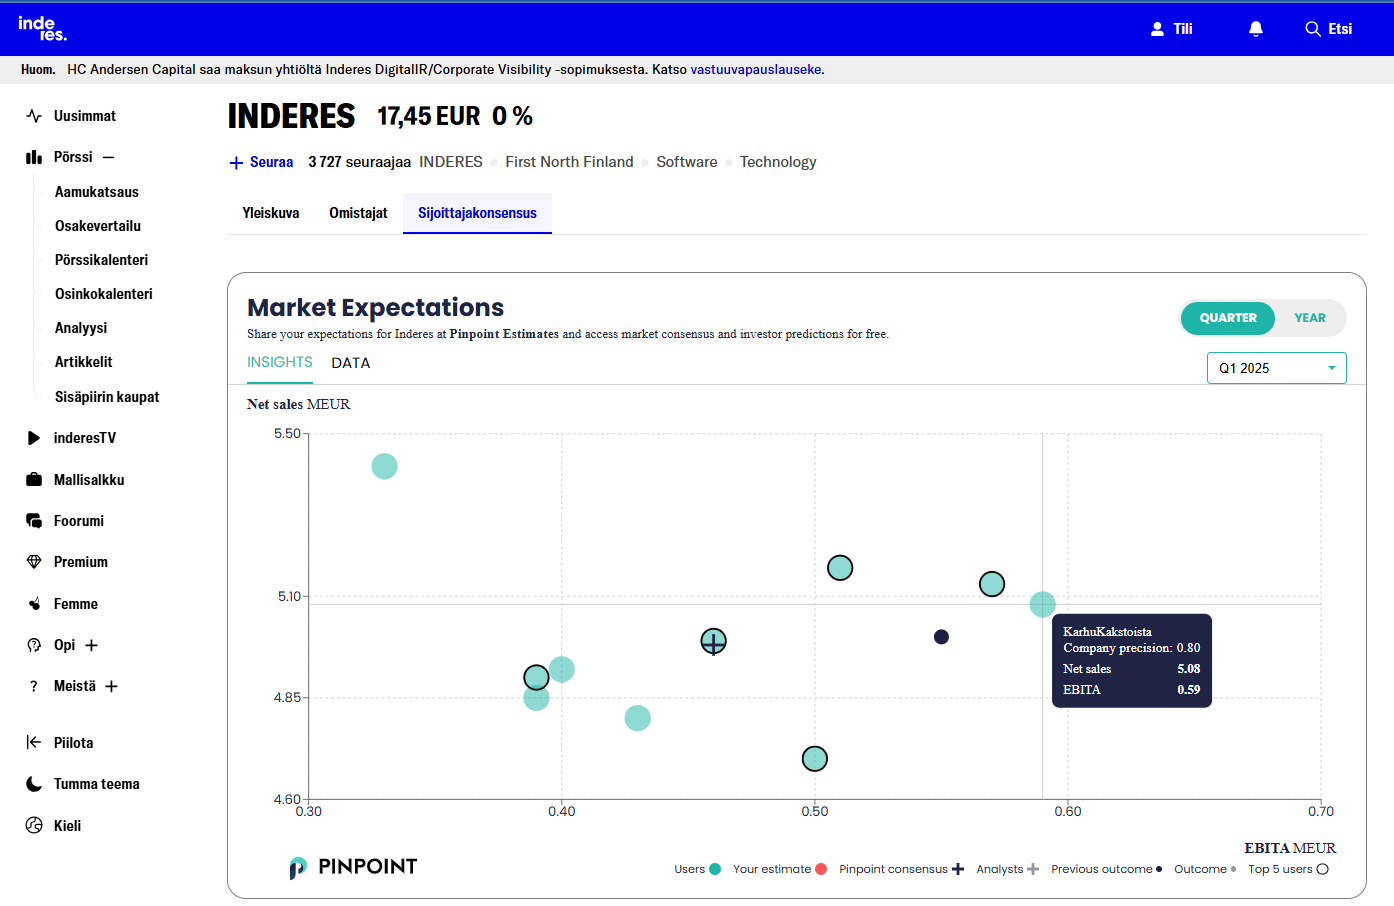1394x906 pixels.
Task: Toggle Previous outcome legend item
Action: click(x=1107, y=869)
